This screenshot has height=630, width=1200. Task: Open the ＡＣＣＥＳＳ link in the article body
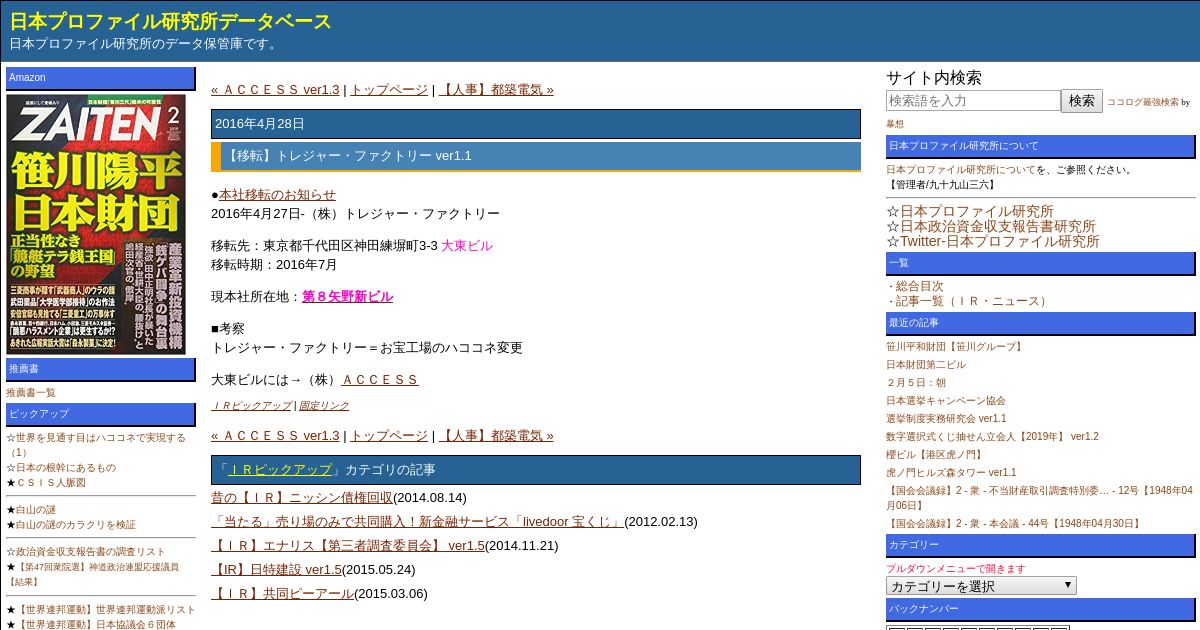click(380, 379)
